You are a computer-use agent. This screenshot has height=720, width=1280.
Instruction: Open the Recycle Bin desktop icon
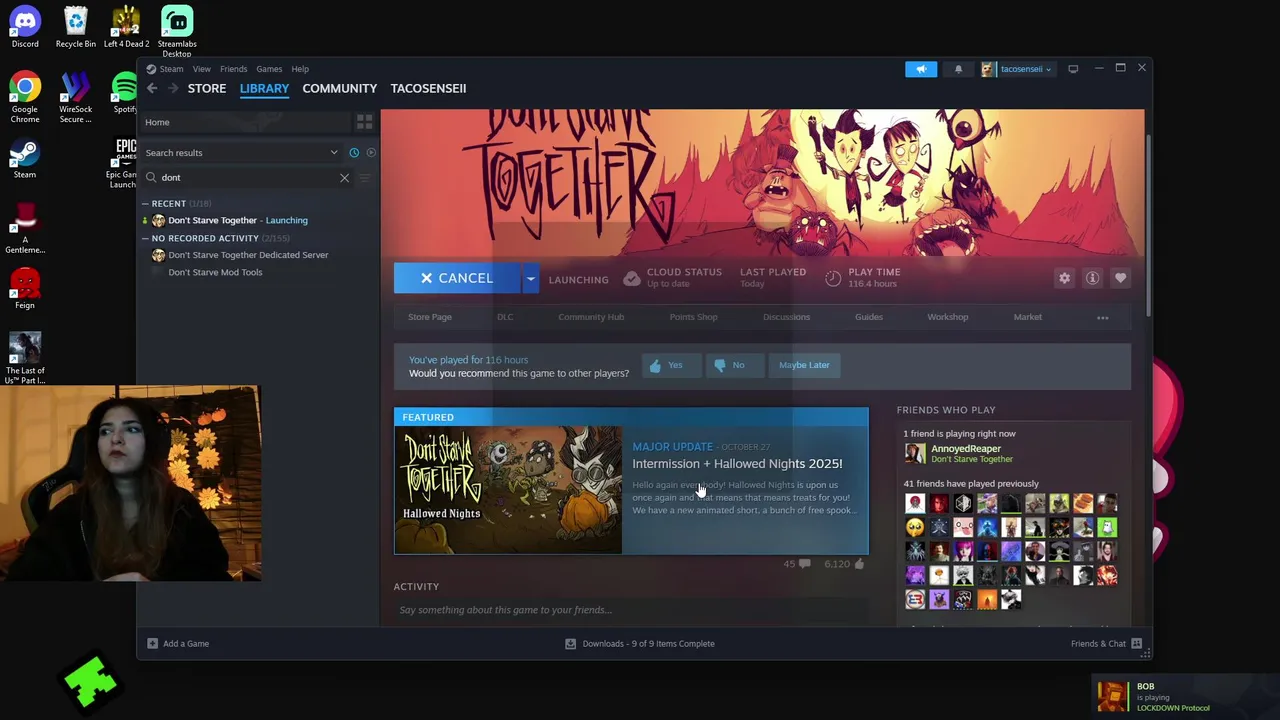[76, 27]
